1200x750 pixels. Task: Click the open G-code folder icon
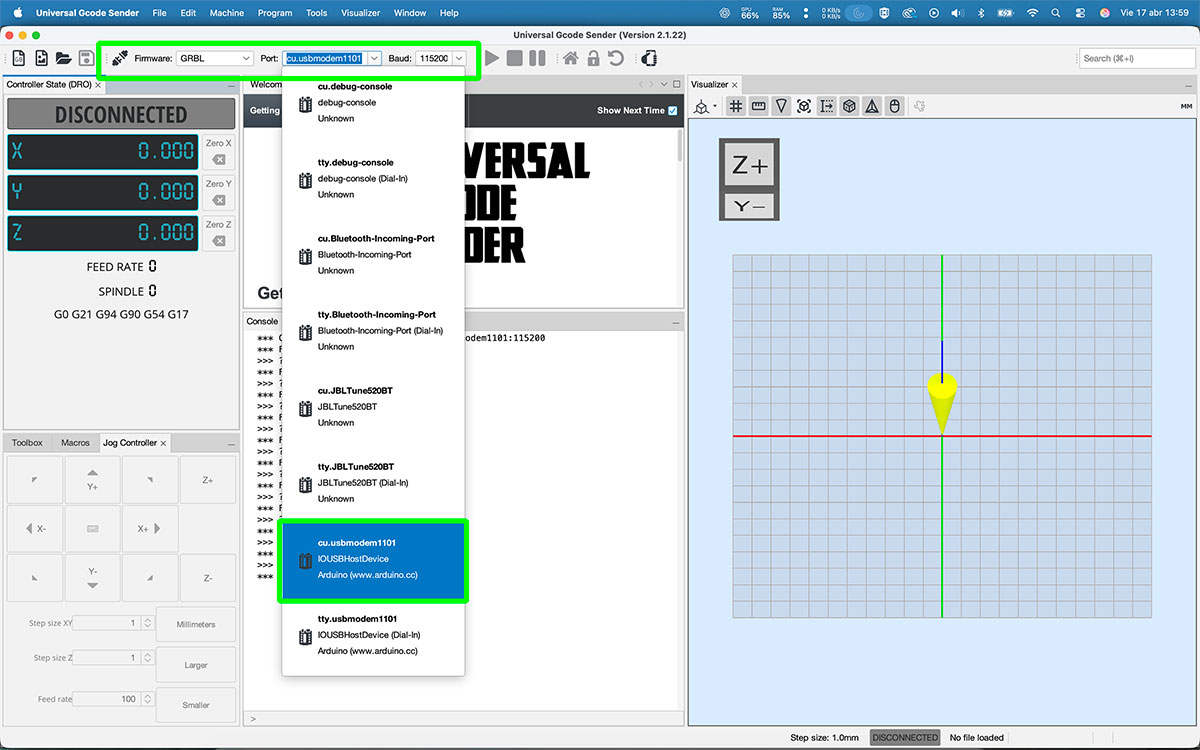point(63,58)
